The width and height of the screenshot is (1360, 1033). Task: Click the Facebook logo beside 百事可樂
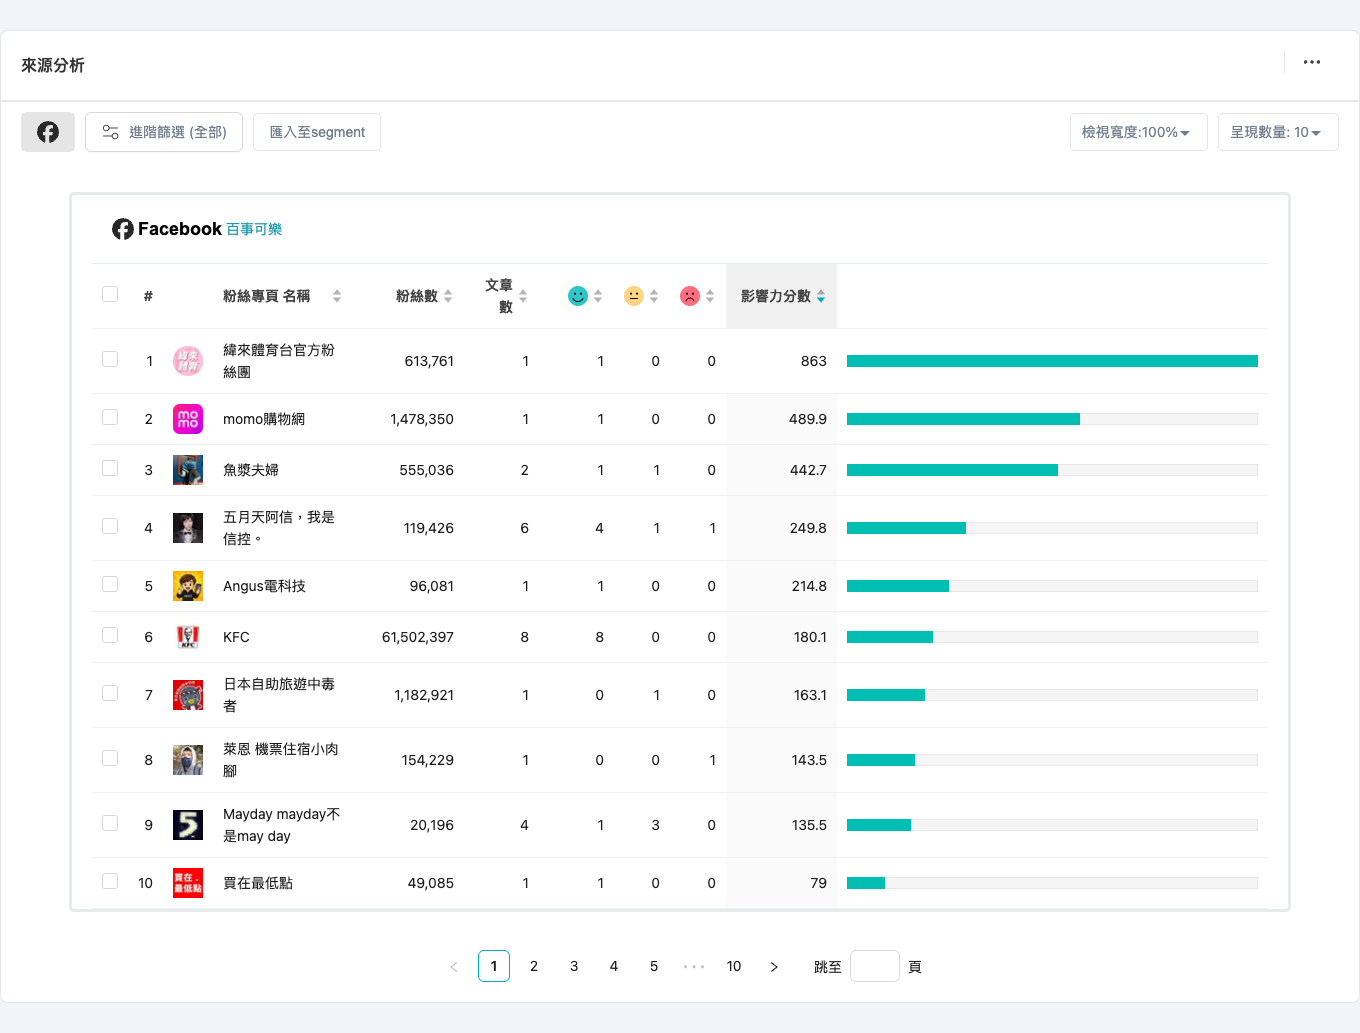[123, 229]
